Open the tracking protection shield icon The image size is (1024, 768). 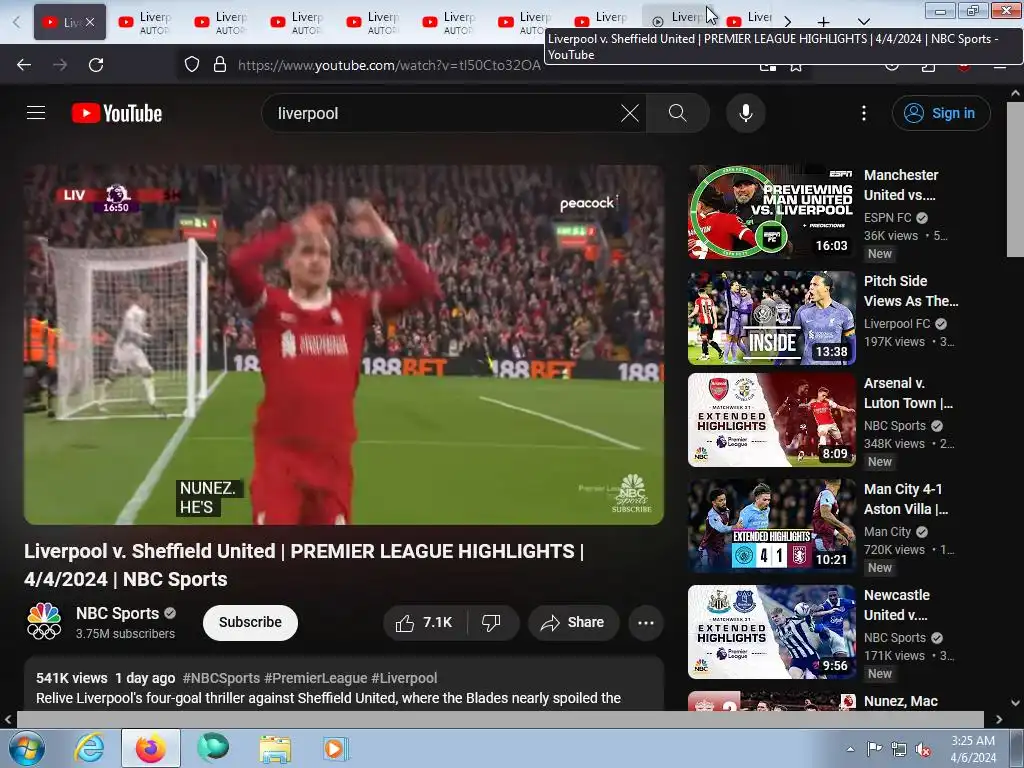191,64
